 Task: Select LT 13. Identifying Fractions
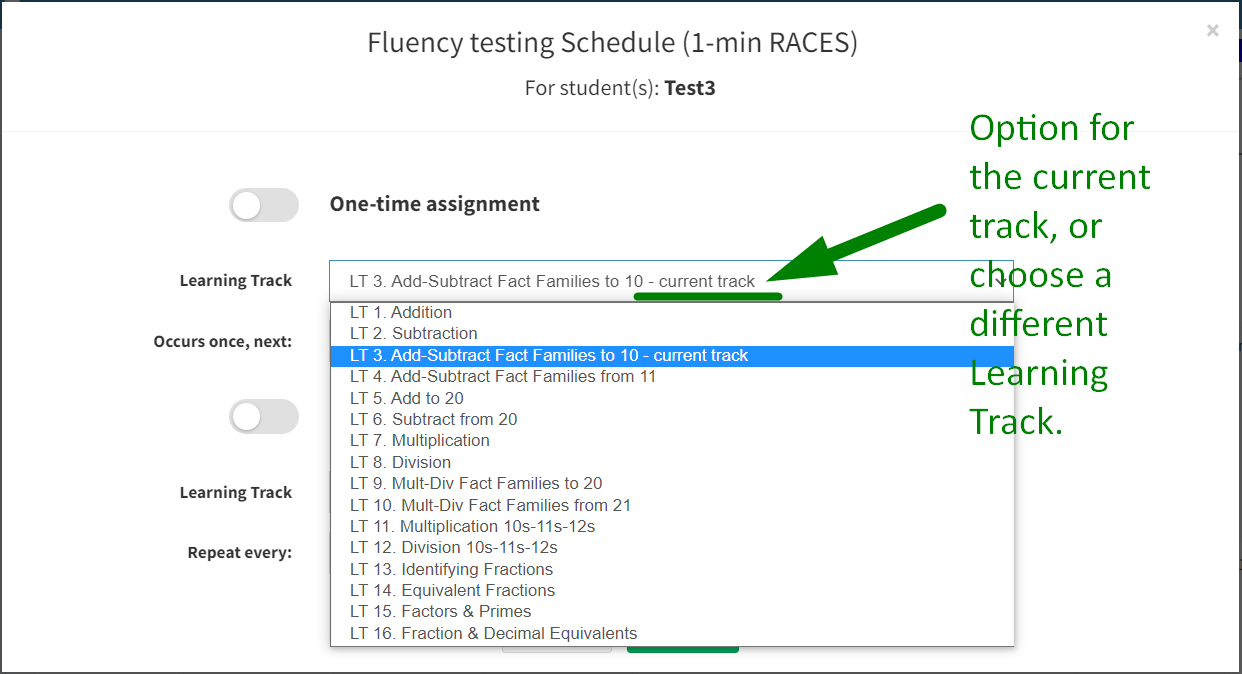click(x=452, y=570)
